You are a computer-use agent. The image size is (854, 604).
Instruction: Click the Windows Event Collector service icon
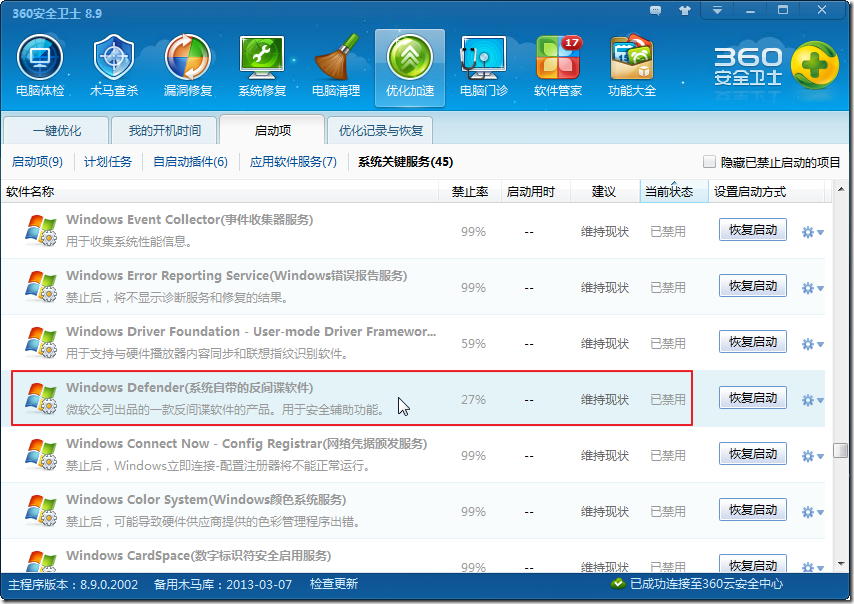[41, 230]
